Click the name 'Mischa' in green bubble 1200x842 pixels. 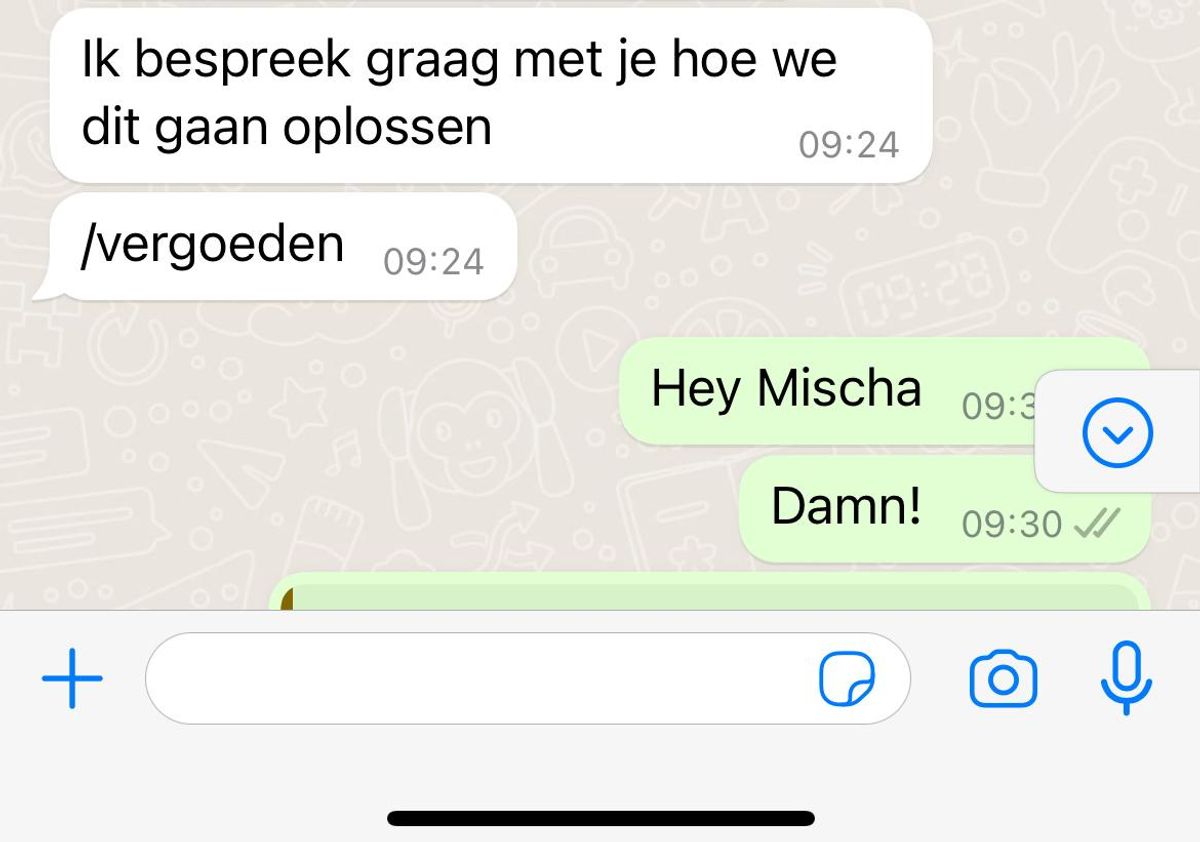(x=838, y=387)
